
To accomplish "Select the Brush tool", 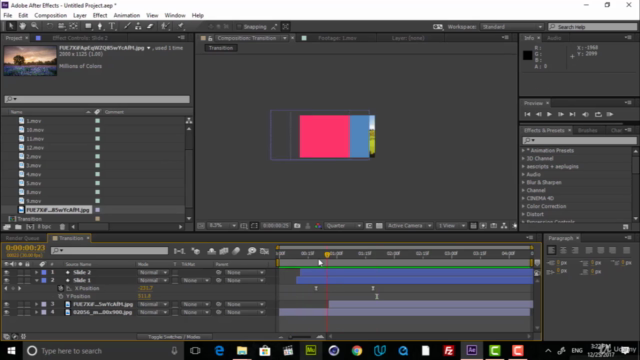I will coord(127,27).
